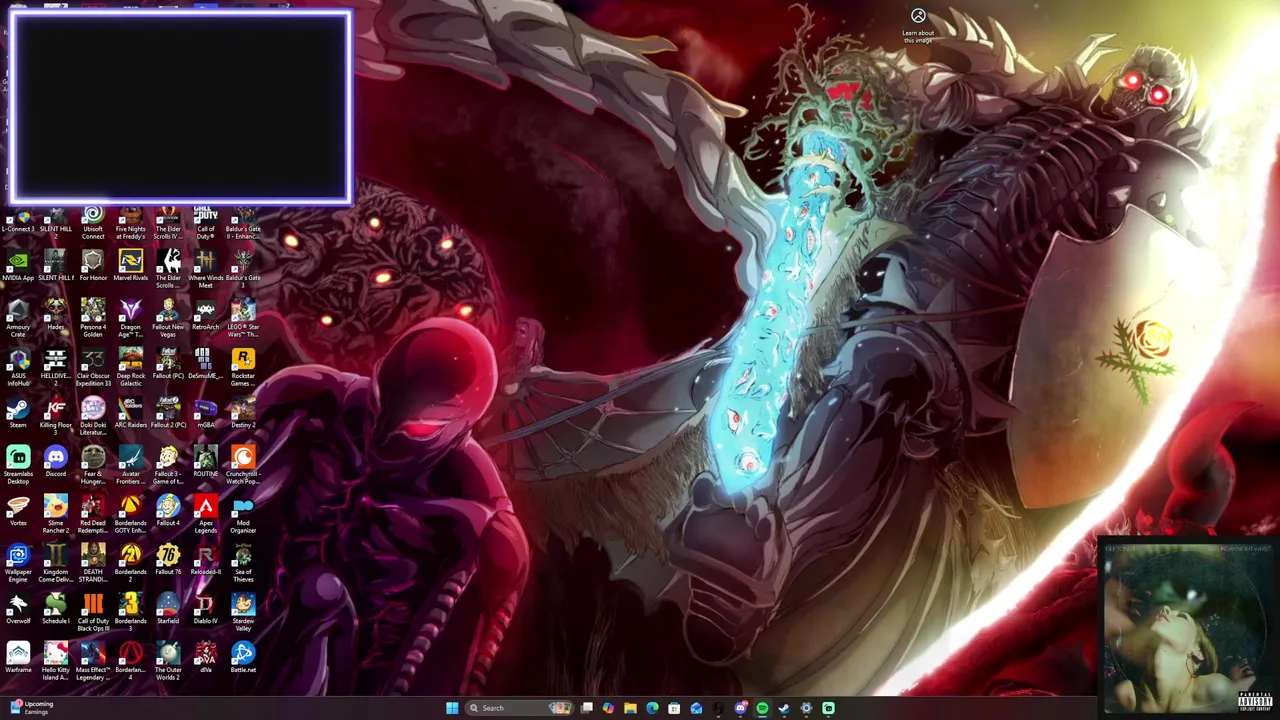Image resolution: width=1280 pixels, height=720 pixels.
Task: Open the Battle.net desktop shortcut
Action: [243, 658]
